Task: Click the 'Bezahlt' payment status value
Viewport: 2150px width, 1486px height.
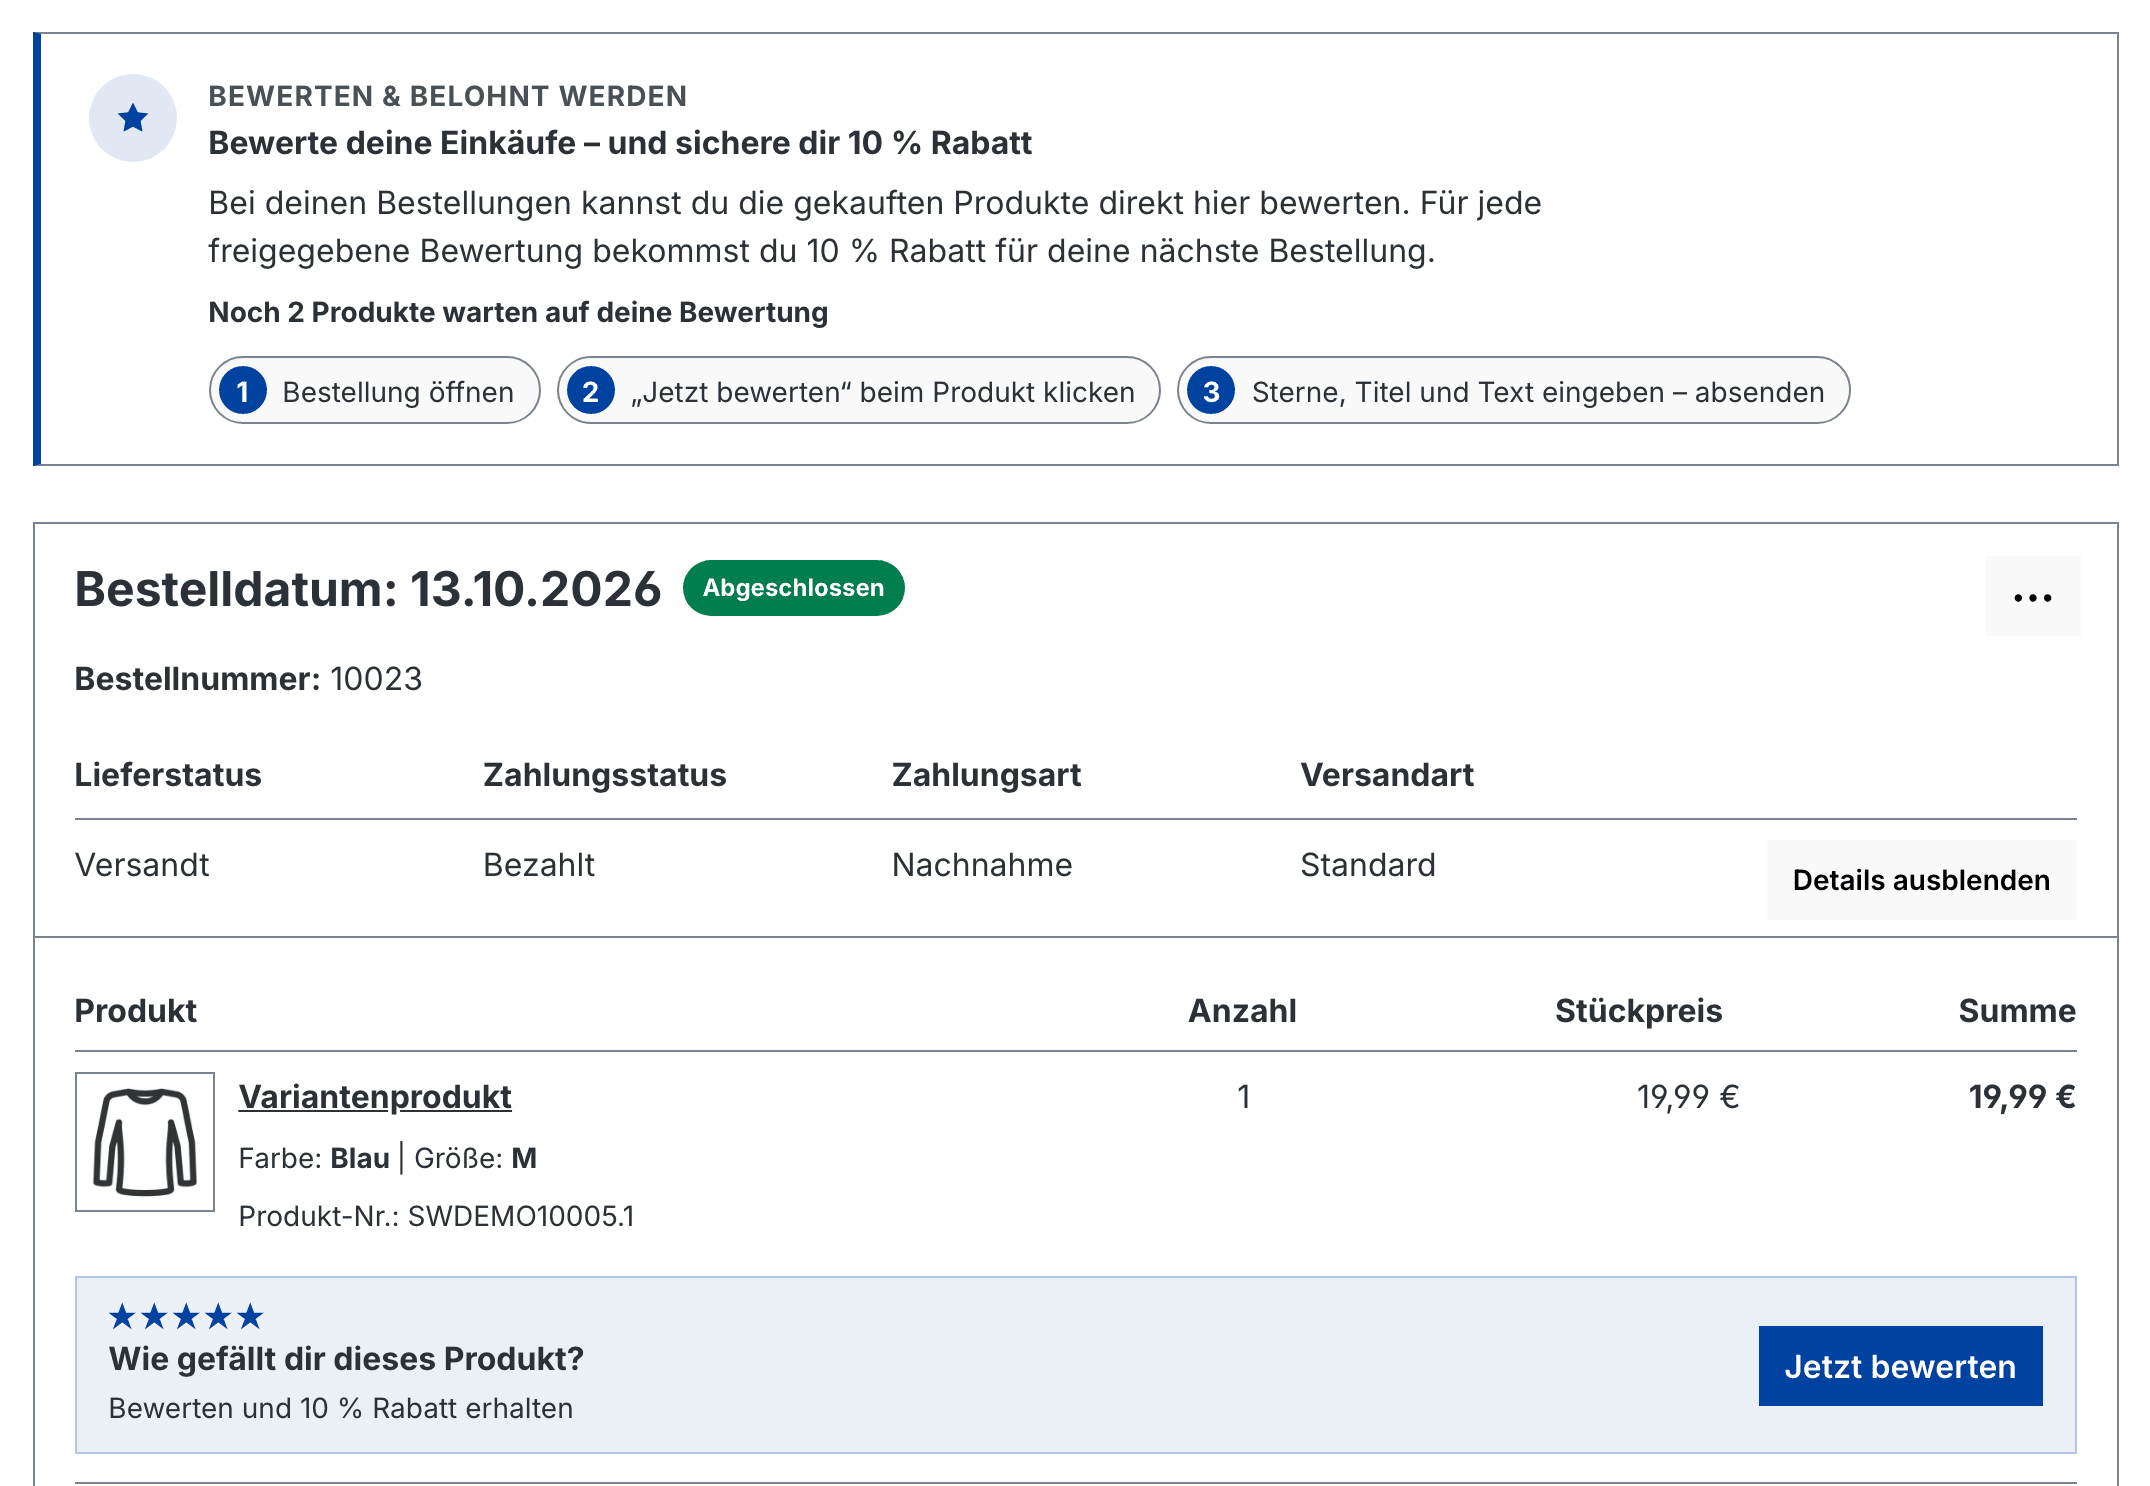Action: [x=539, y=865]
